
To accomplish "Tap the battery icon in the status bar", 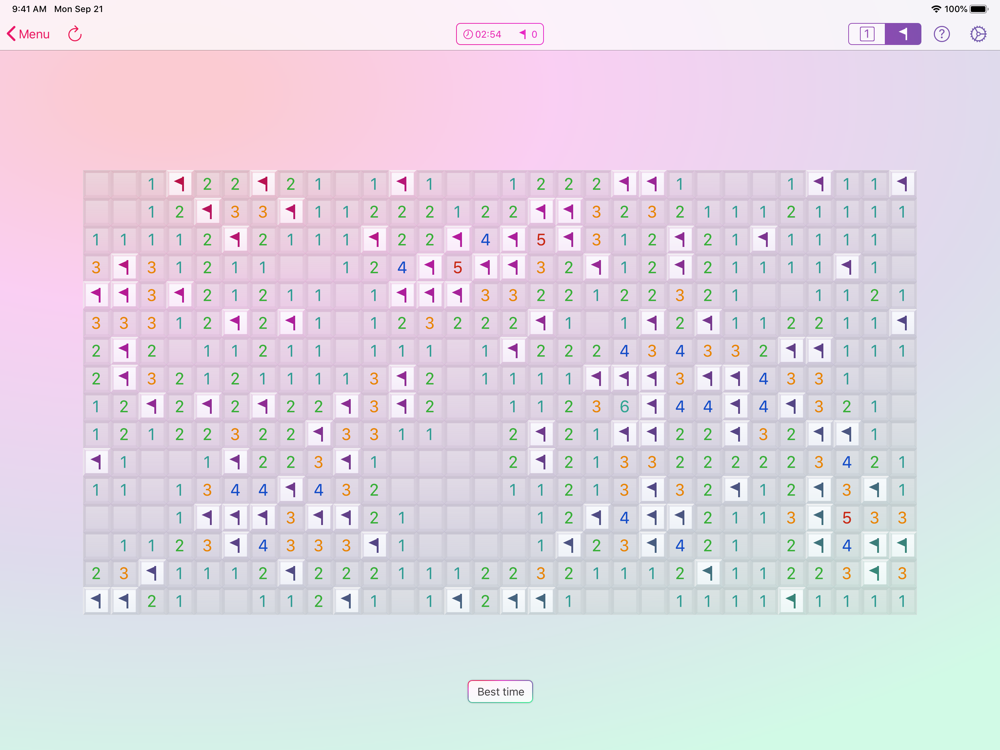I will [x=979, y=9].
